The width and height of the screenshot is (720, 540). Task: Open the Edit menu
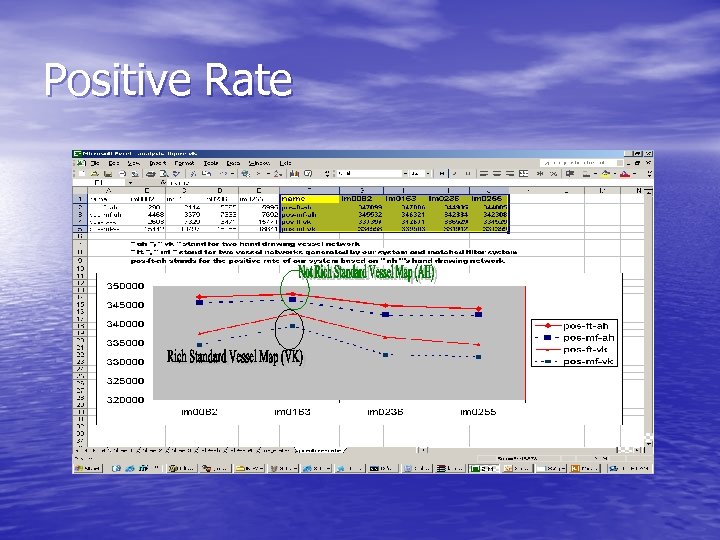tap(114, 163)
